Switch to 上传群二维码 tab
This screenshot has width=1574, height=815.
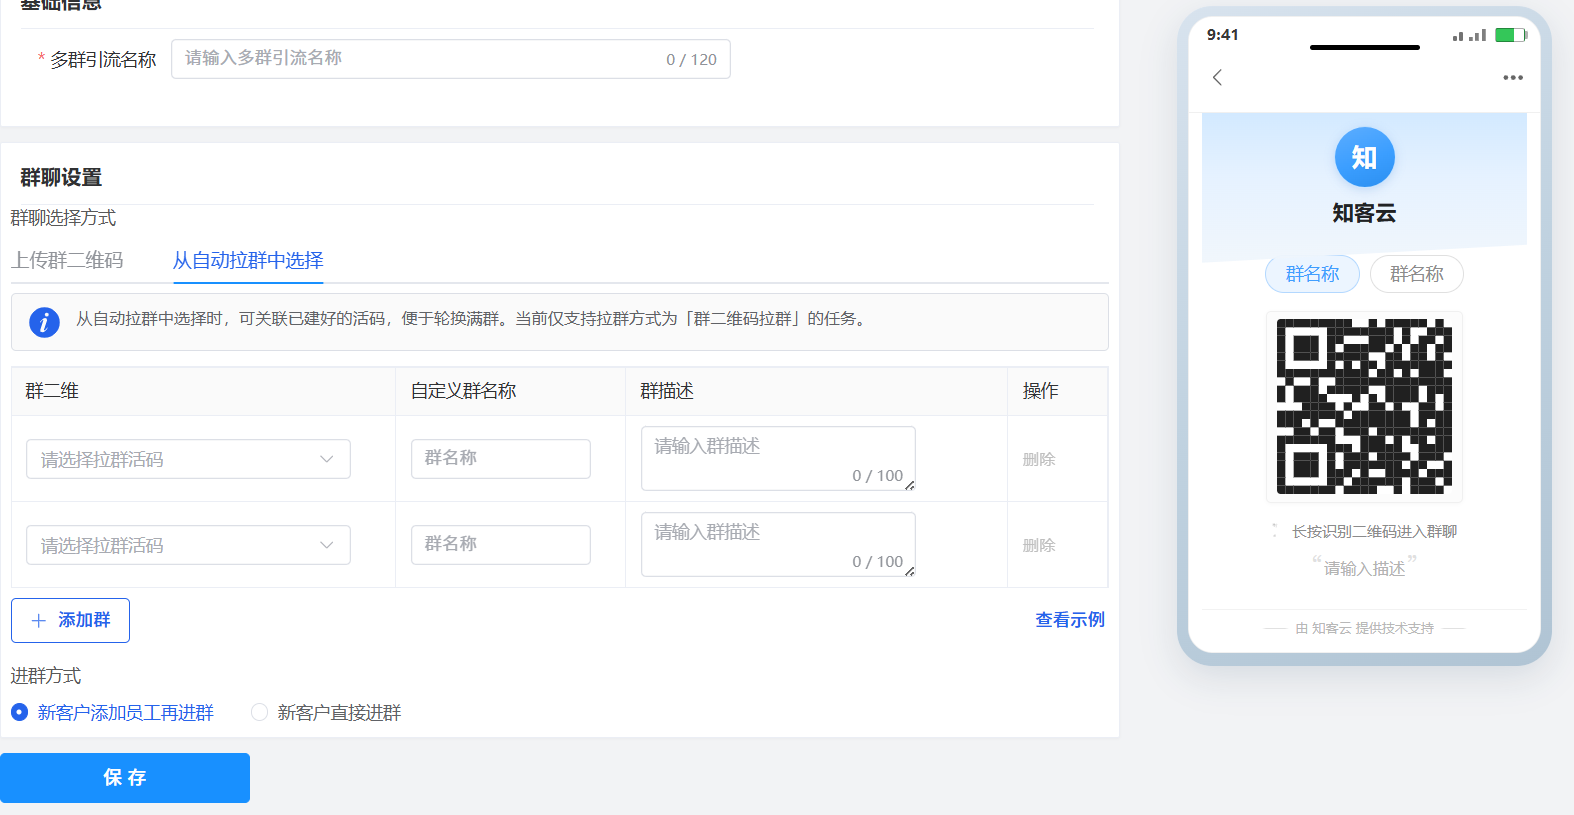click(67, 260)
